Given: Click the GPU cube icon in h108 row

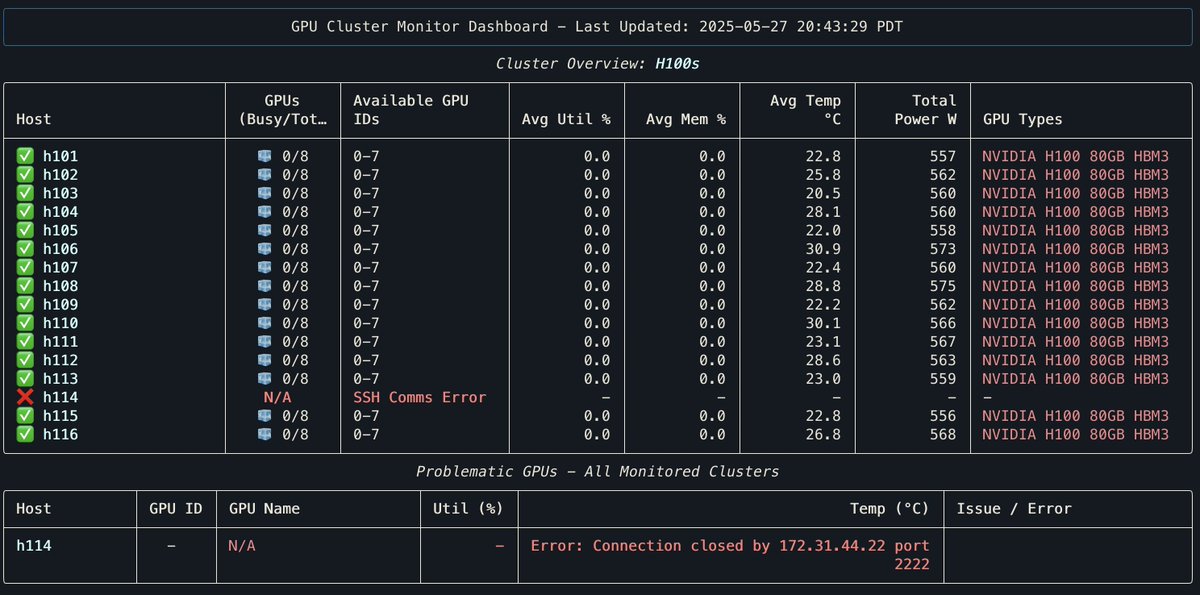Looking at the screenshot, I should point(265,286).
